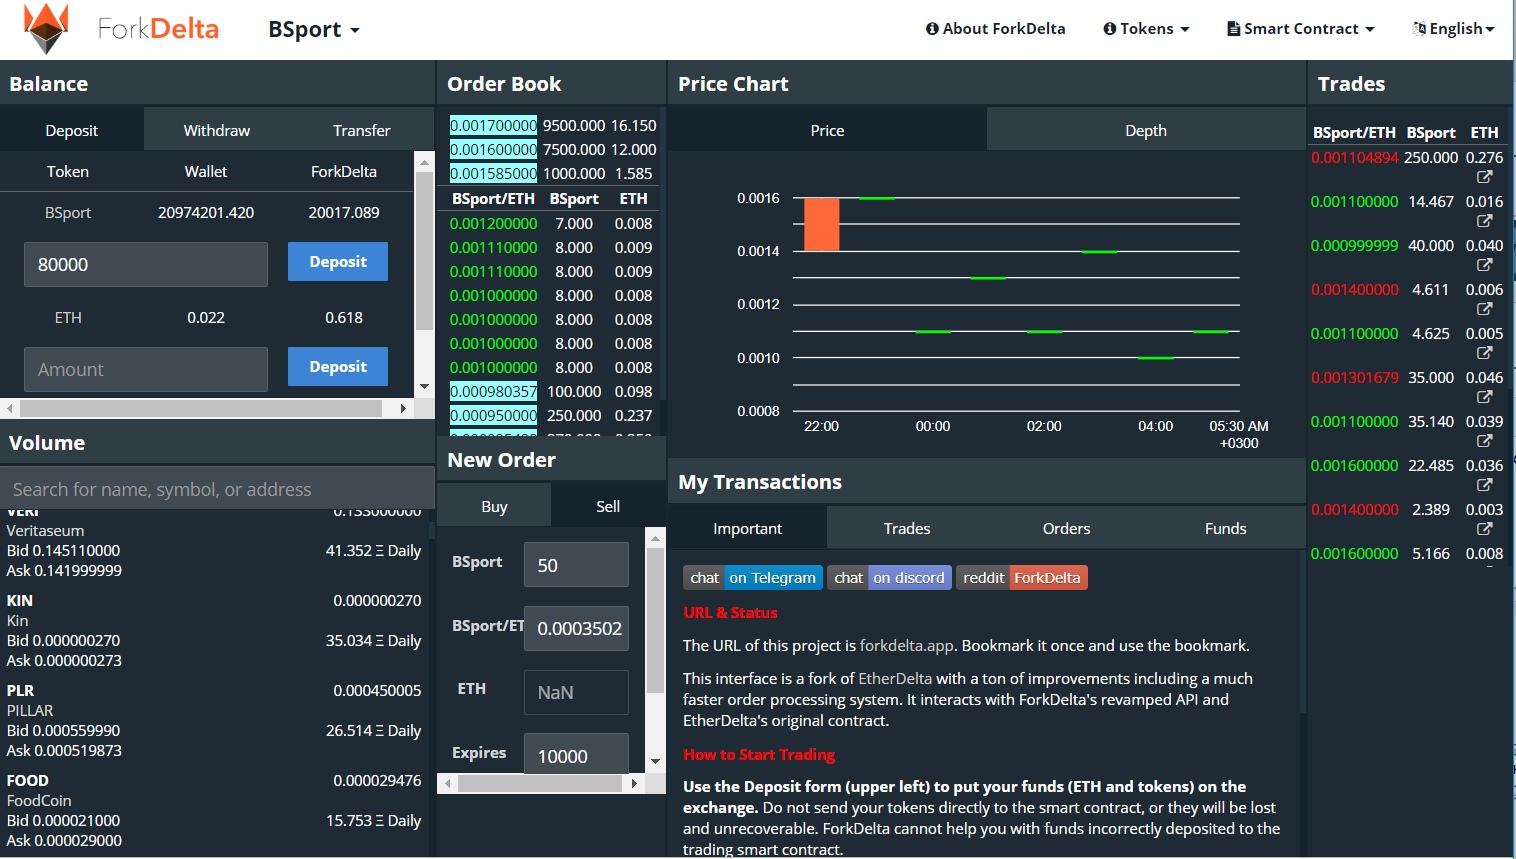This screenshot has width=1516, height=859.
Task: Select buy order at 0.001200000
Action: click(552, 223)
